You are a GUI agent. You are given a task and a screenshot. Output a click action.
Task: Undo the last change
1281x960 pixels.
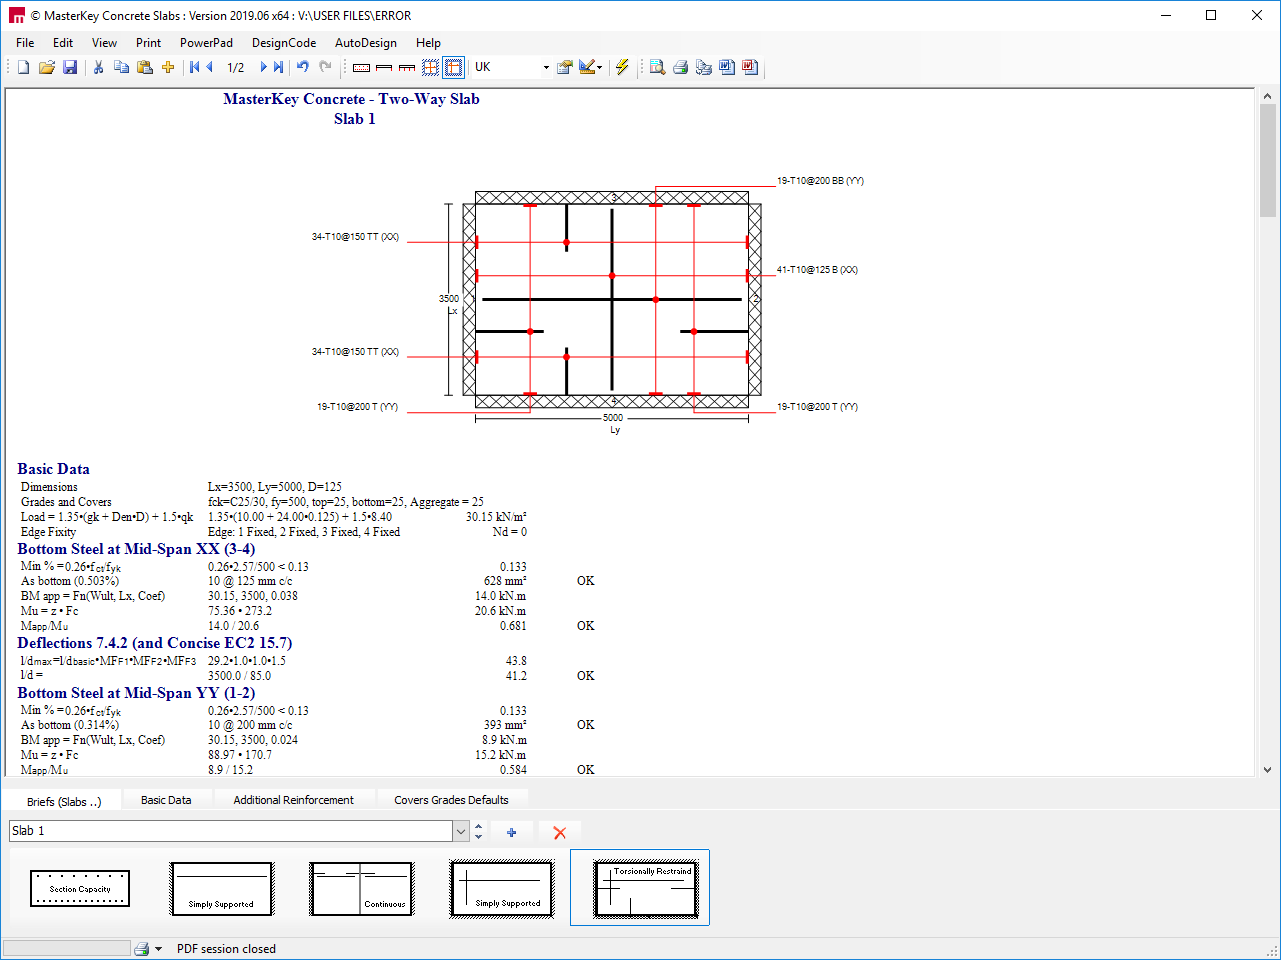pyautogui.click(x=304, y=67)
